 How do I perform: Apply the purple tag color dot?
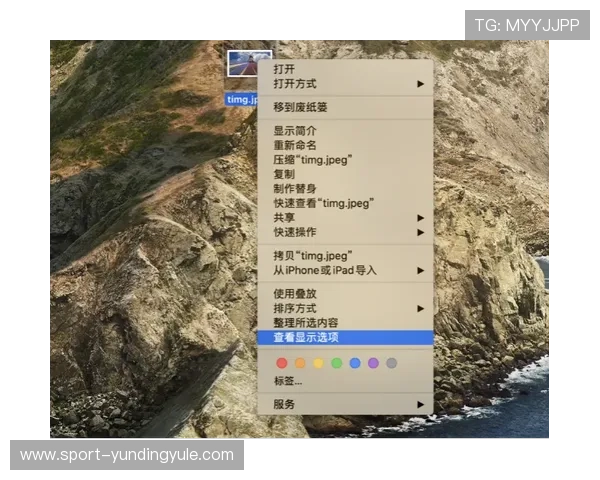[x=373, y=363]
